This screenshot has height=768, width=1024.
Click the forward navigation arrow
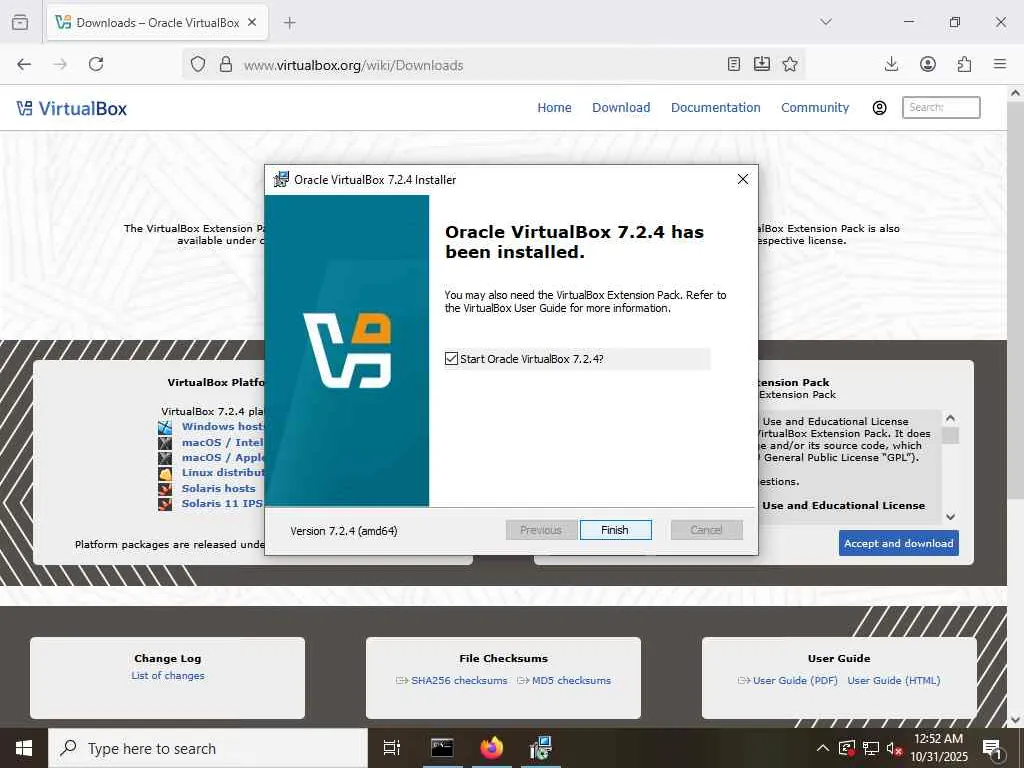(x=60, y=64)
